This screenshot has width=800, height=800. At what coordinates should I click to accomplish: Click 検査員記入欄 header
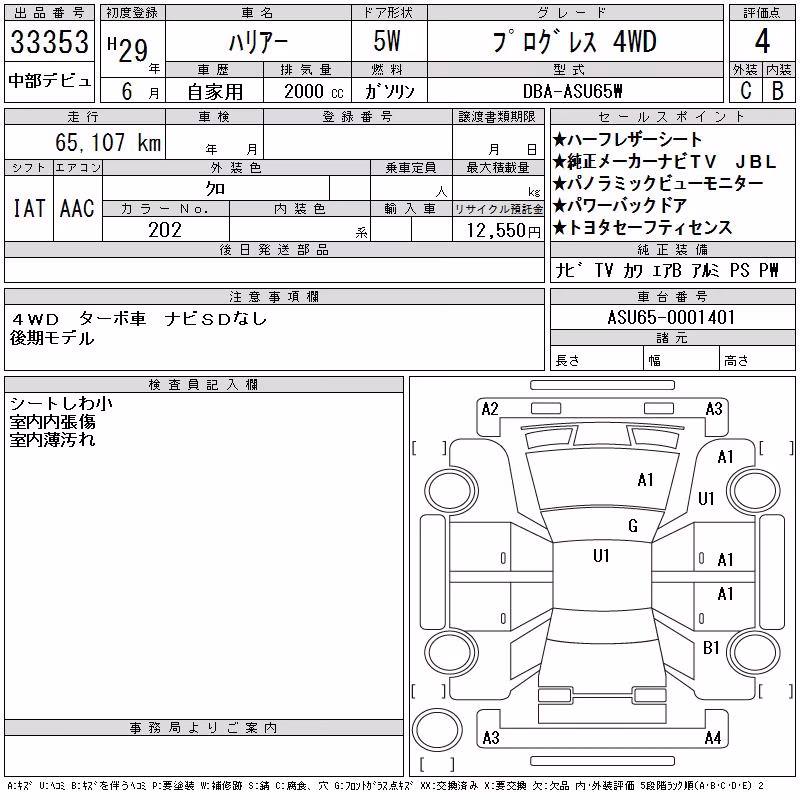203,384
